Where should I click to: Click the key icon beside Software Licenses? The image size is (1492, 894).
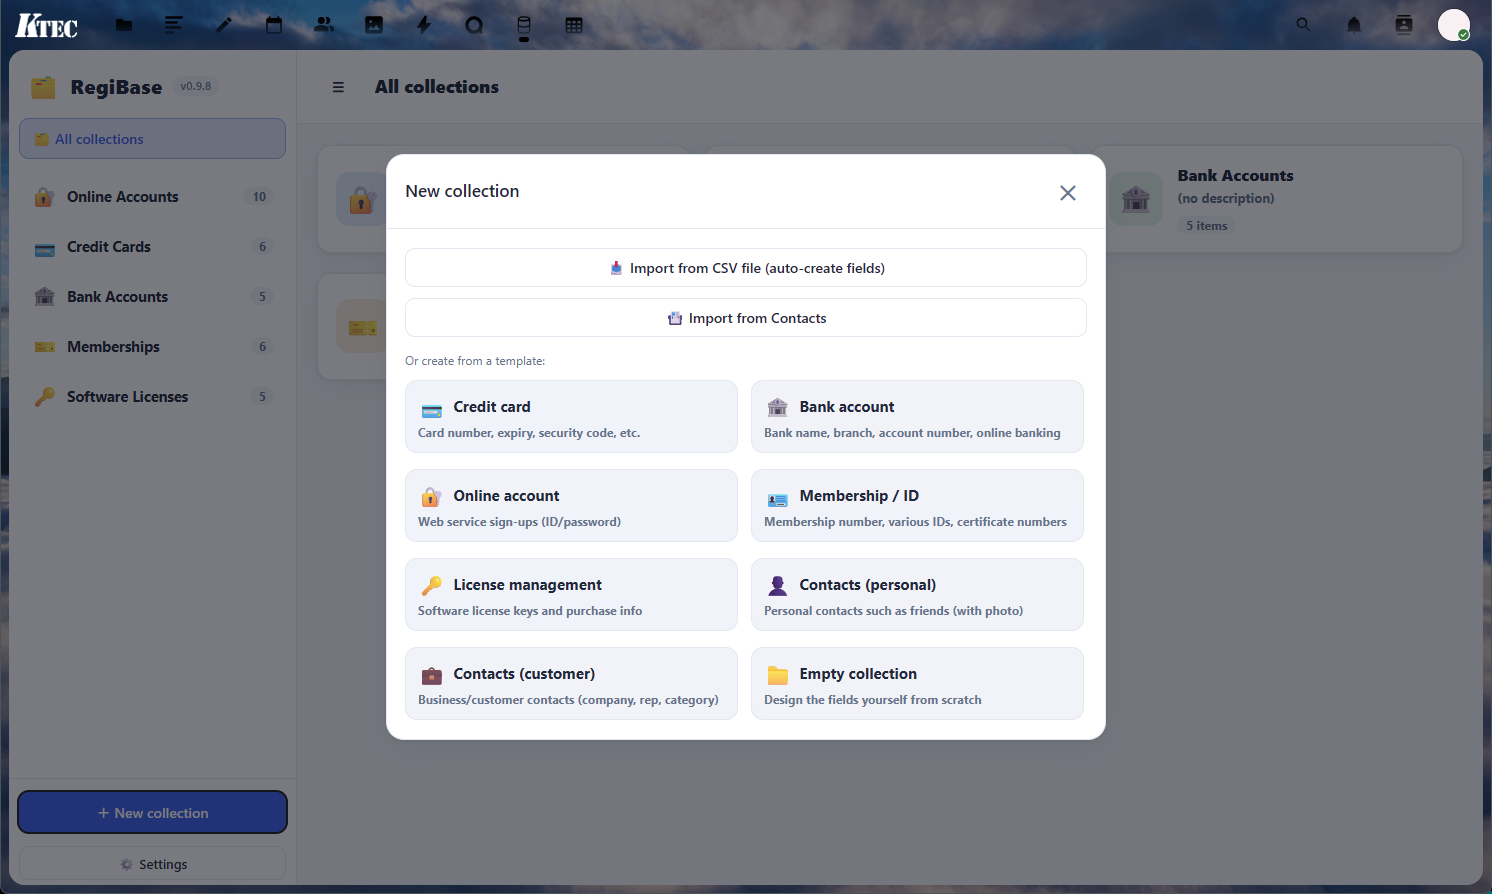pos(44,397)
